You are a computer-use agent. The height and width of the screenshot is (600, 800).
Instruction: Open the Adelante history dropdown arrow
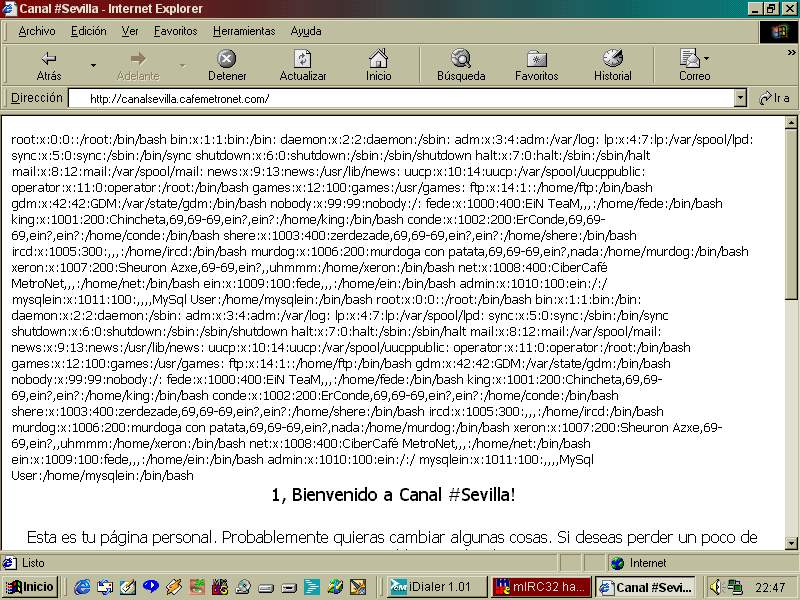pos(182,65)
